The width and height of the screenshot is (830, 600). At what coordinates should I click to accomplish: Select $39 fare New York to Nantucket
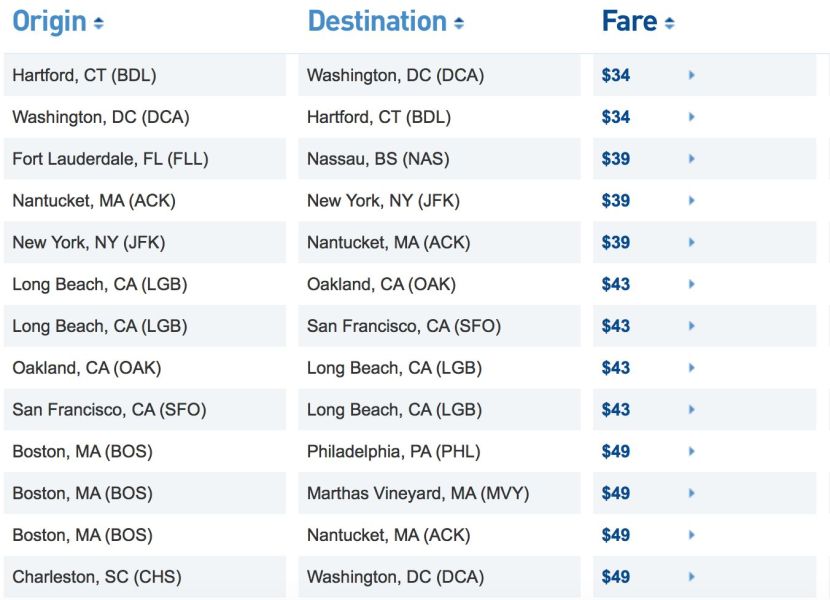[616, 243]
